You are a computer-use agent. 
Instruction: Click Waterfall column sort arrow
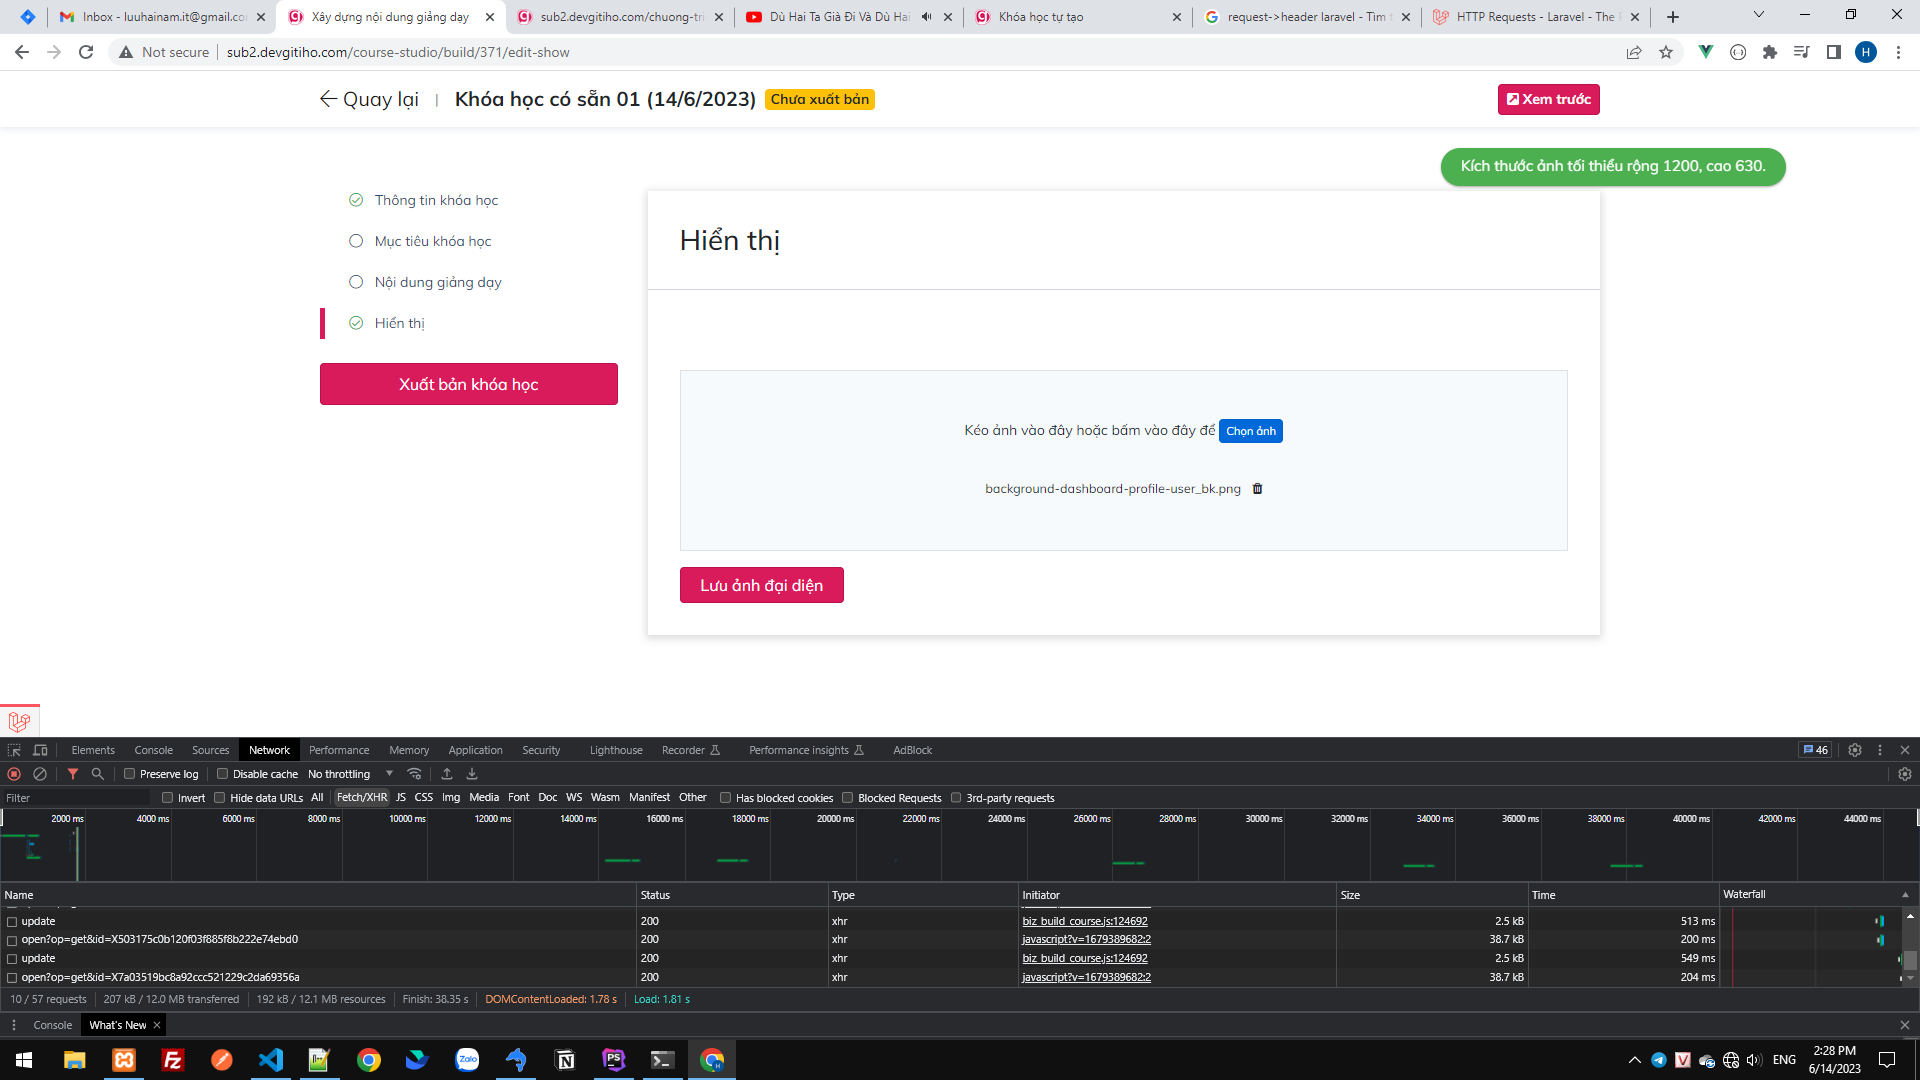tap(1905, 895)
